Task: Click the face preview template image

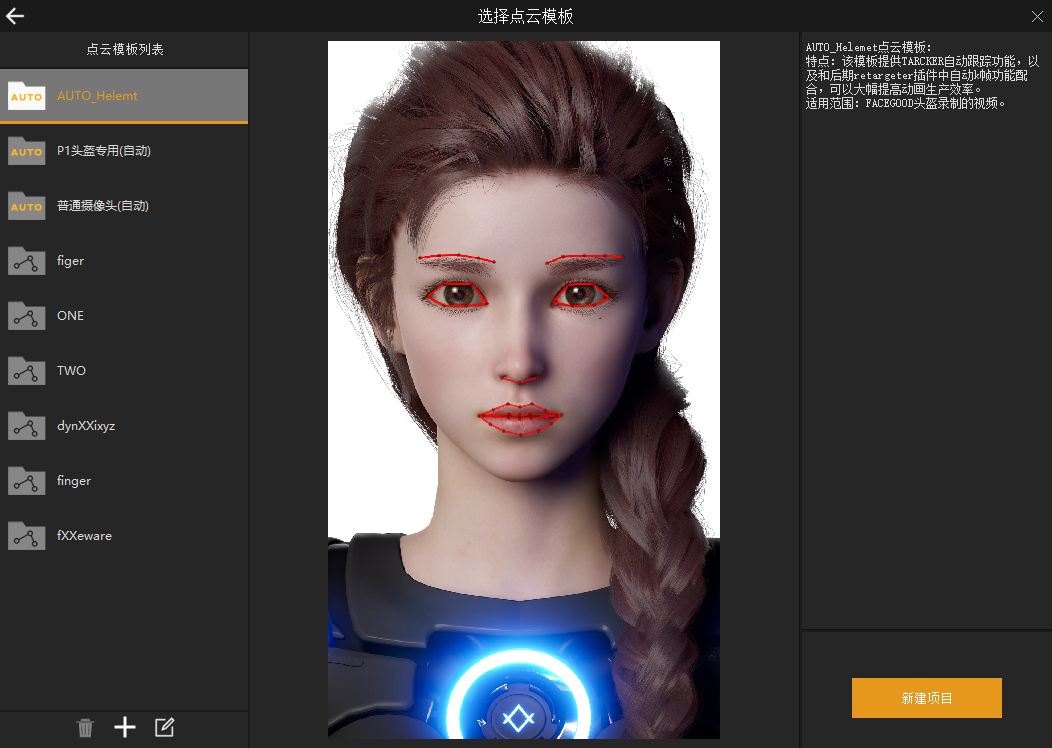Action: pos(524,390)
